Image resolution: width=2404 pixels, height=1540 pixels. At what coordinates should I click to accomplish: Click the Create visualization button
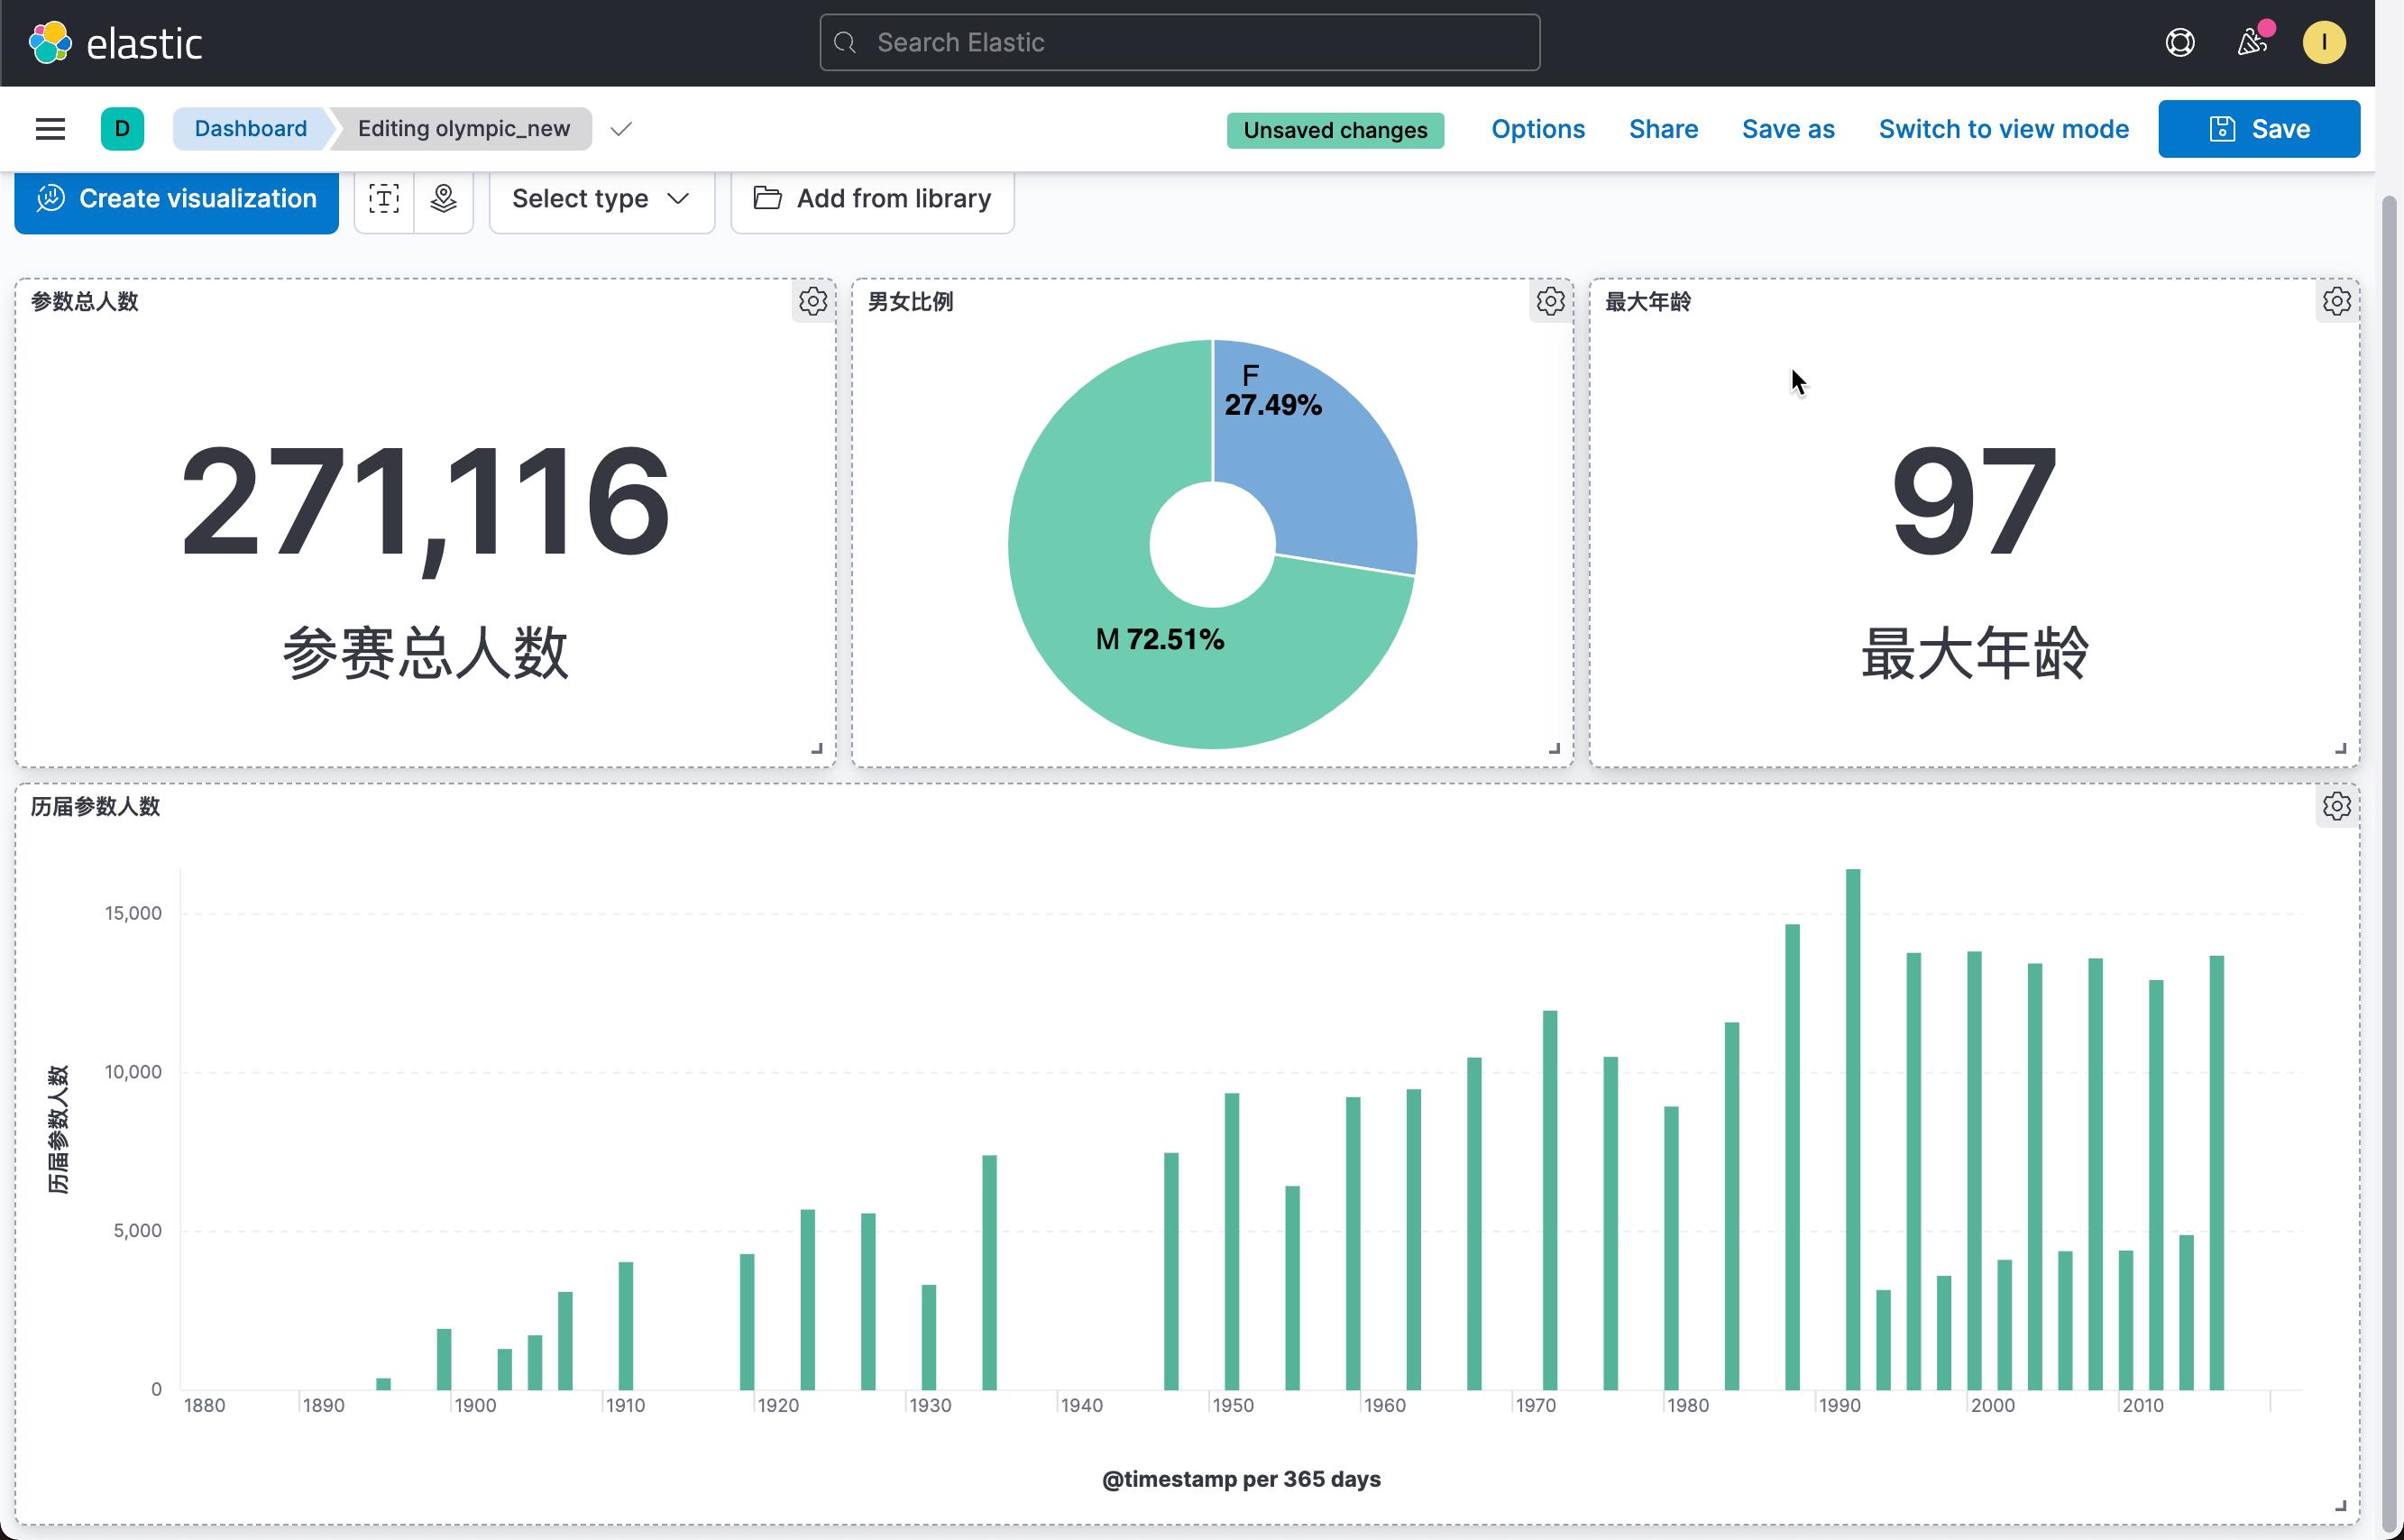pyautogui.click(x=176, y=200)
